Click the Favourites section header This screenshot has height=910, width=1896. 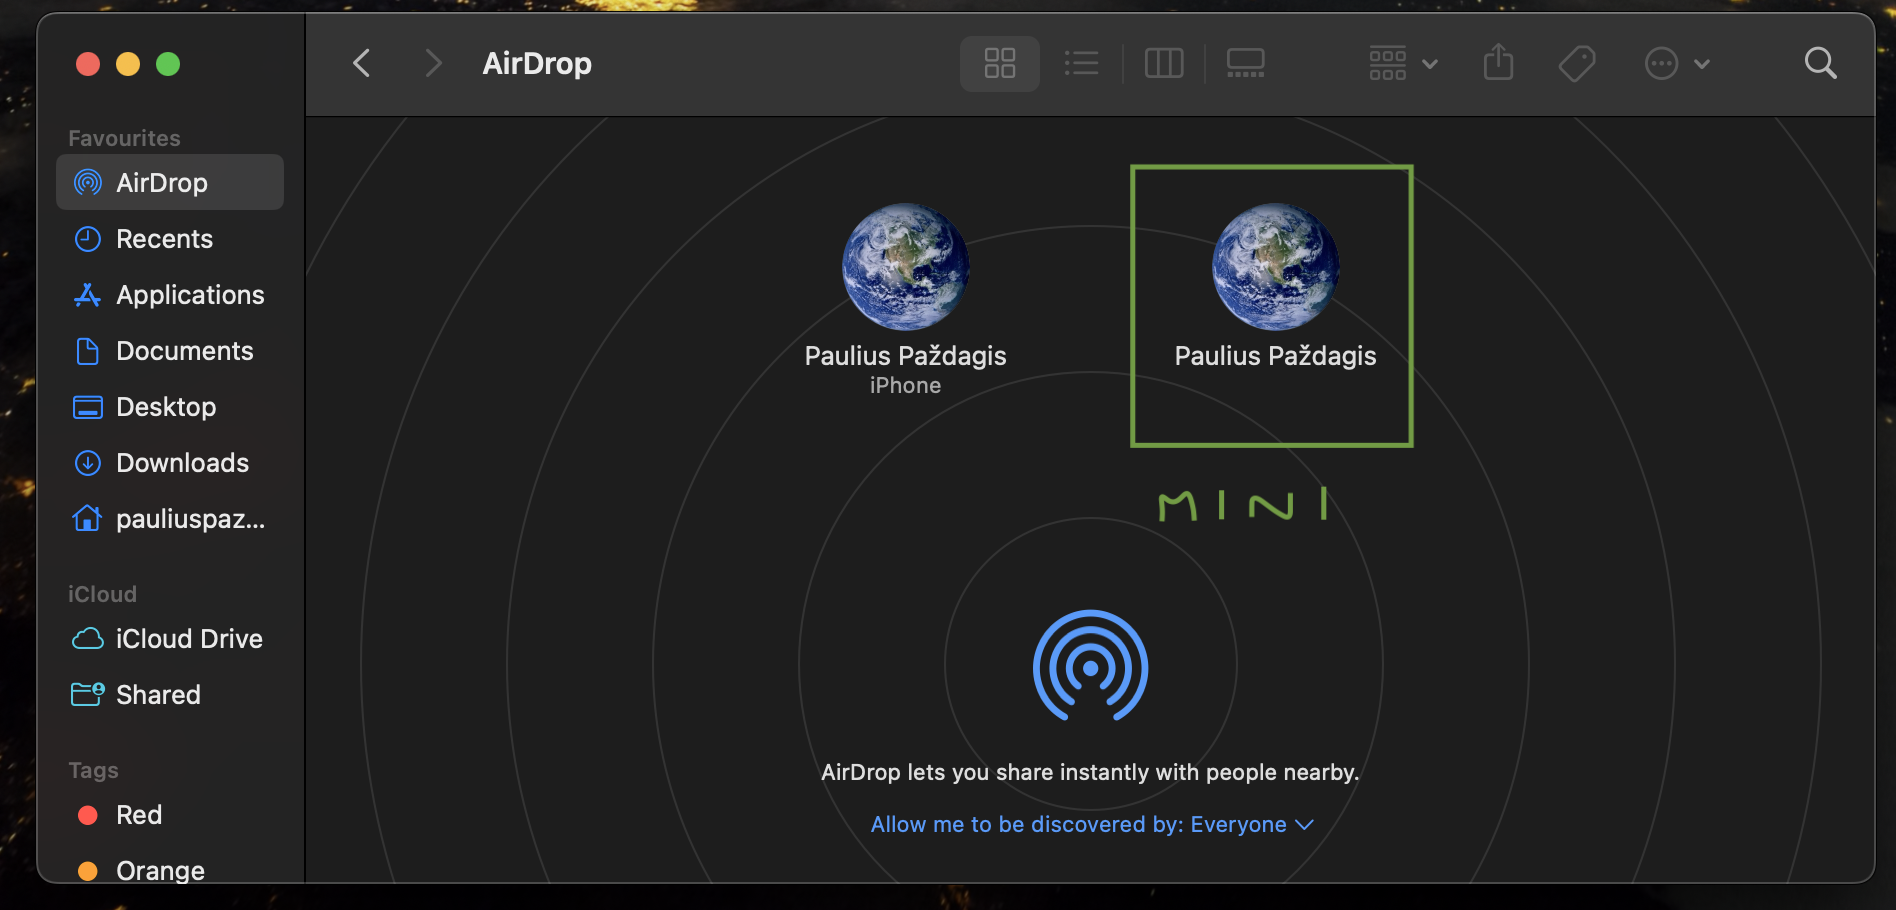pos(124,138)
